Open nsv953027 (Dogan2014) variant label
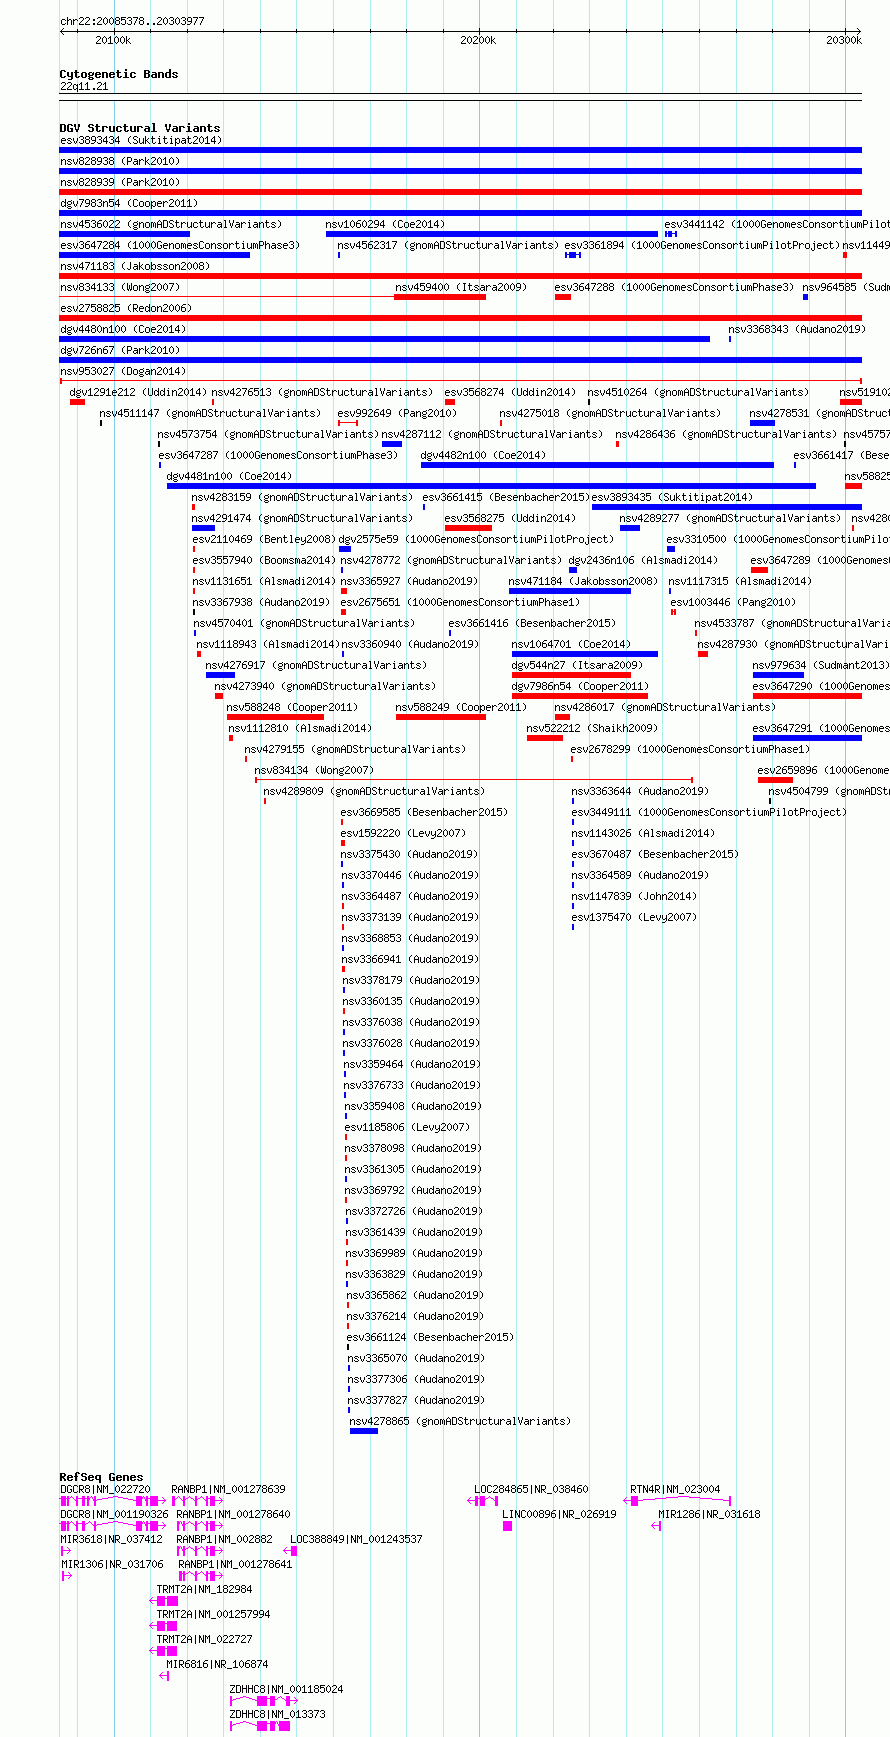The width and height of the screenshot is (890, 1737). [123, 371]
